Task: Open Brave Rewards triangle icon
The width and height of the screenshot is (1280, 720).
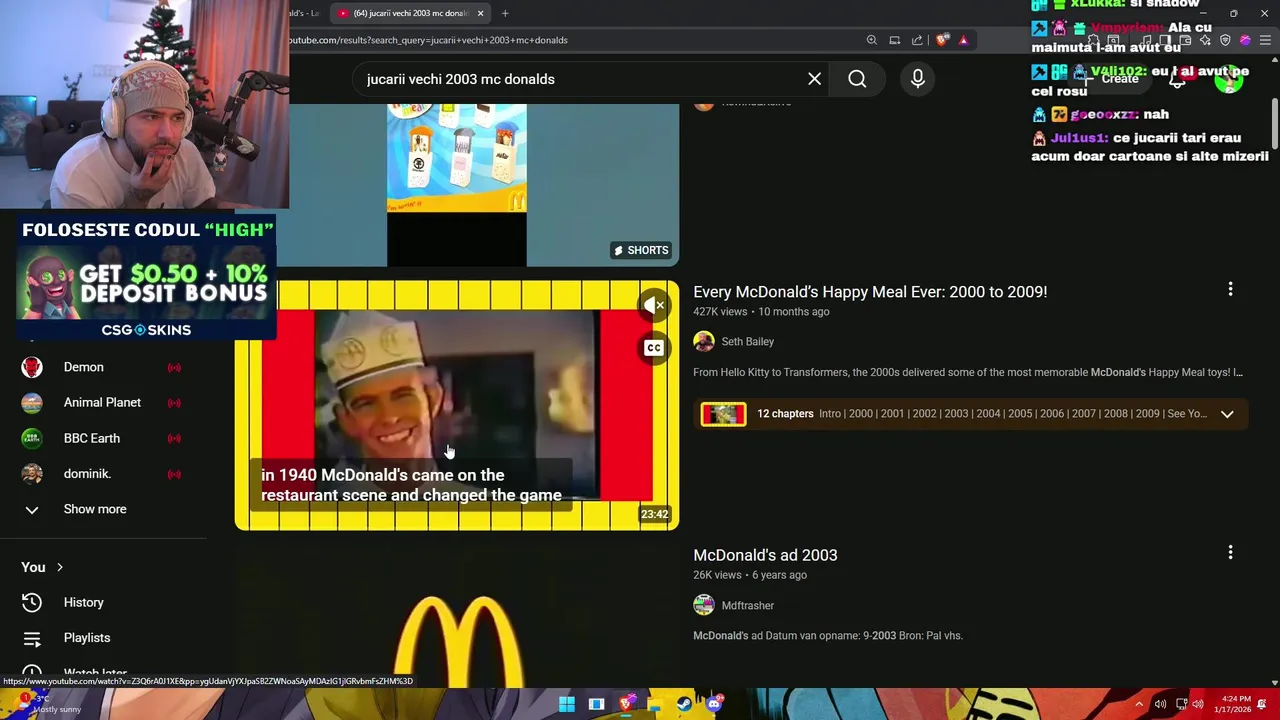Action: point(963,40)
